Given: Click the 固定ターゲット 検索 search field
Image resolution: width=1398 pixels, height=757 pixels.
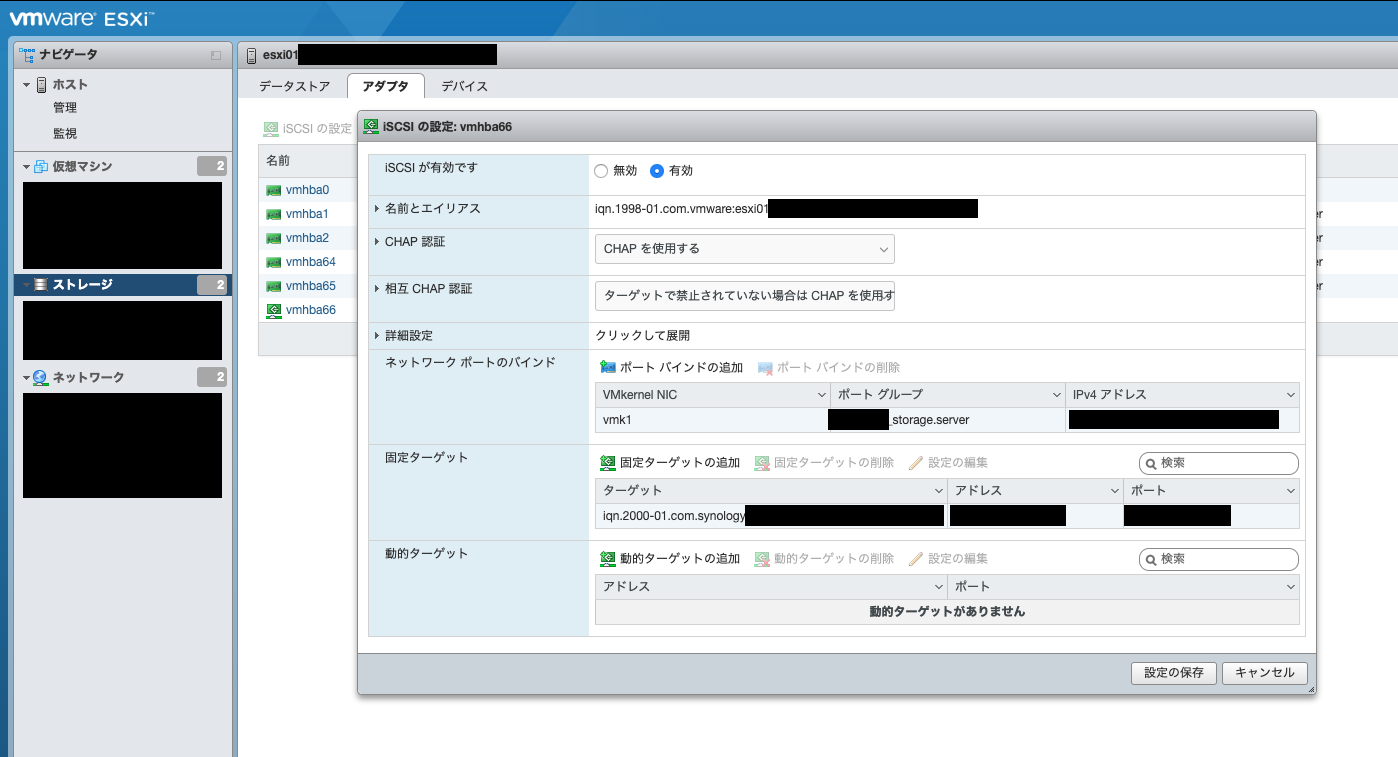Looking at the screenshot, I should pyautogui.click(x=1219, y=464).
